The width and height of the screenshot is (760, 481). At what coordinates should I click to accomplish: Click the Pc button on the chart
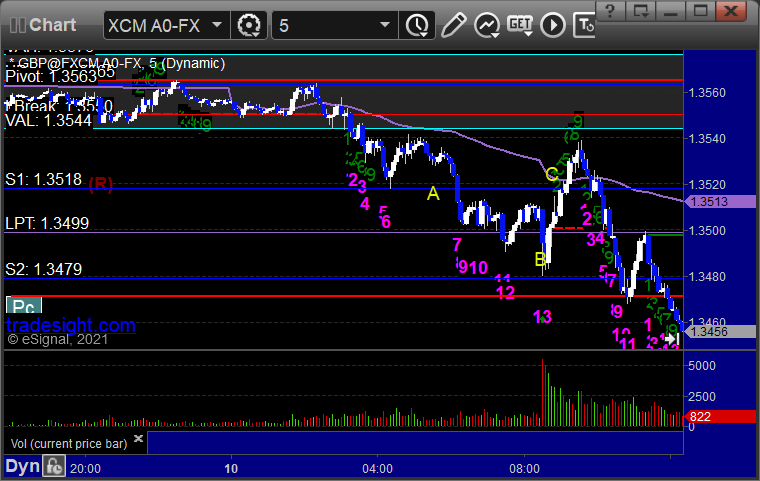point(24,306)
